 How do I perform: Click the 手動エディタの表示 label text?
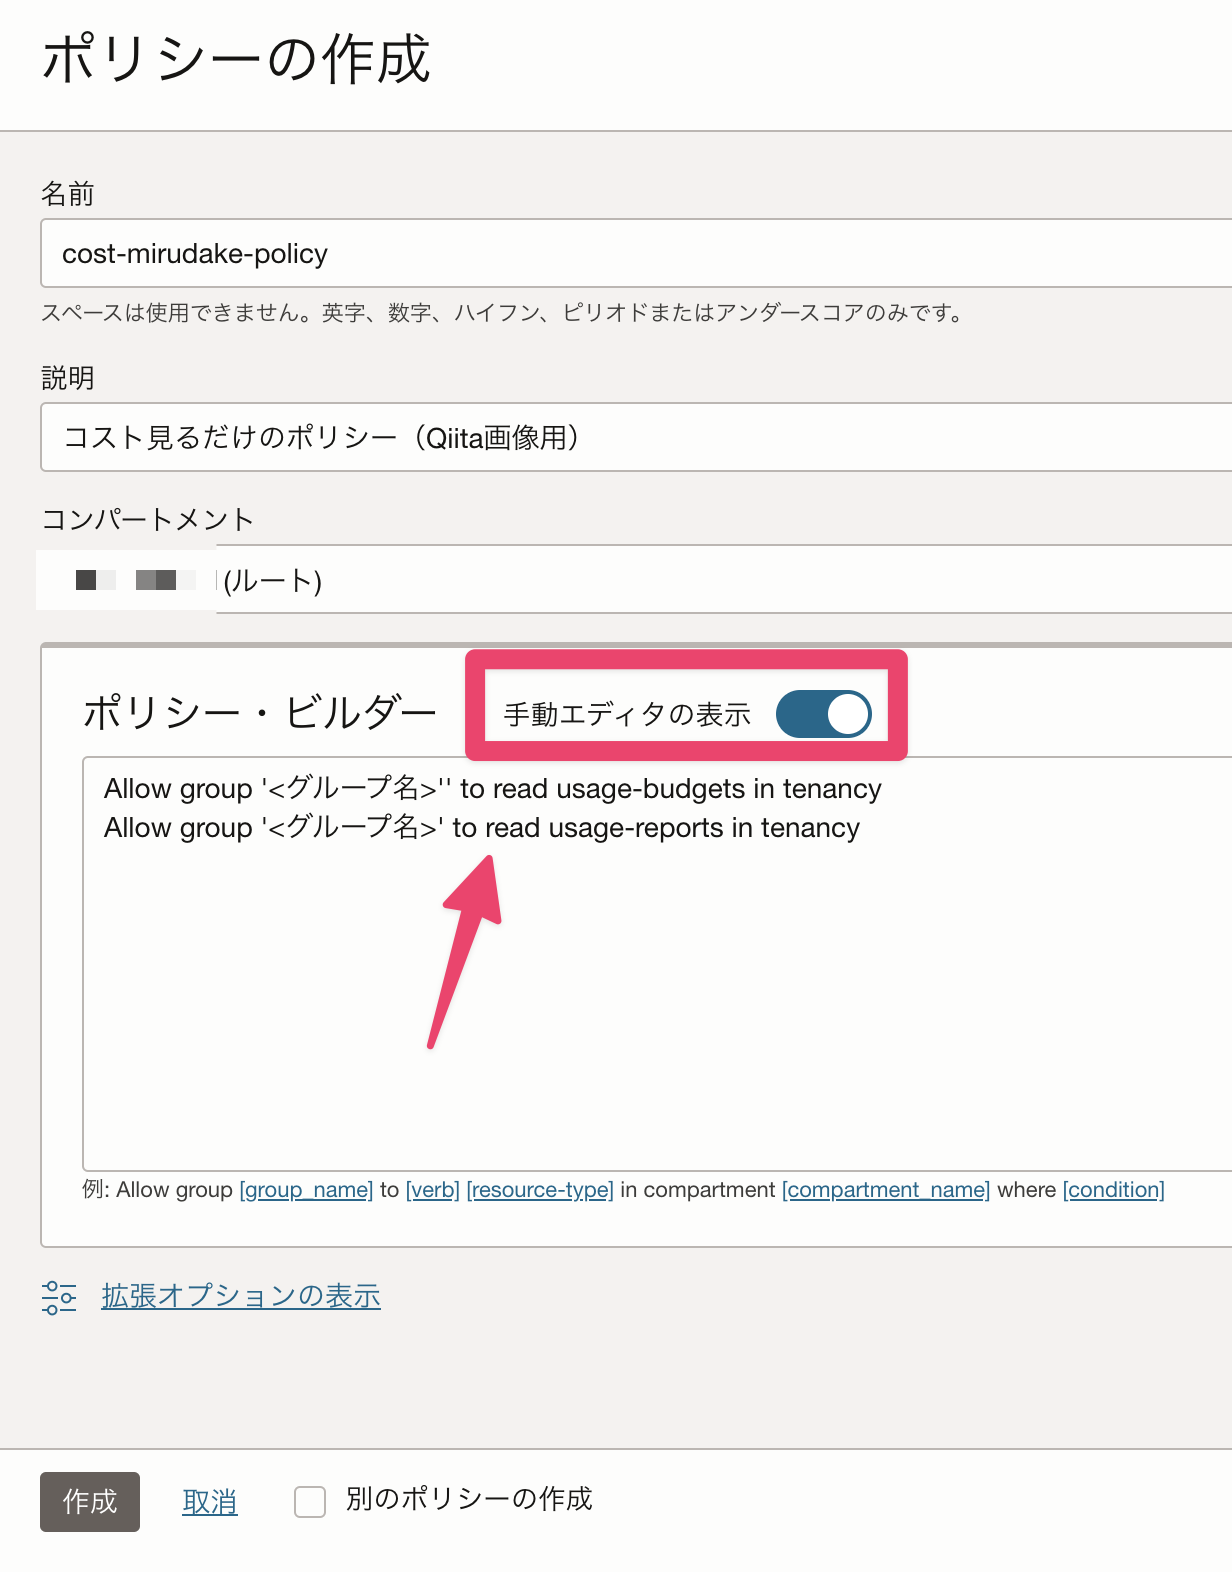click(627, 714)
